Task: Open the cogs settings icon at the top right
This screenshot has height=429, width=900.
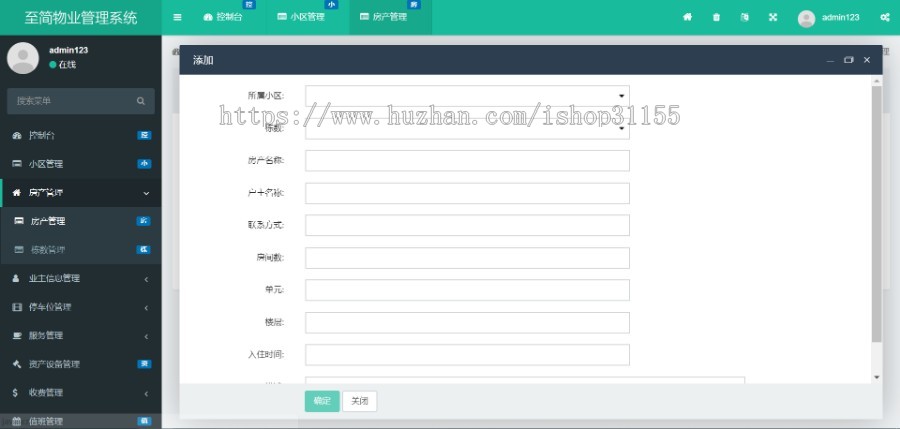Action: coord(885,17)
